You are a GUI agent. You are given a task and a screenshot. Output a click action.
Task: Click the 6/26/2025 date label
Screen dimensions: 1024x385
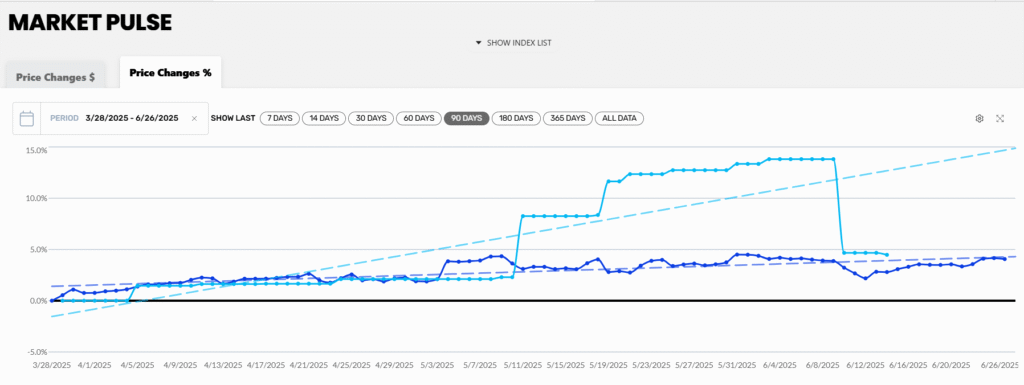(999, 366)
